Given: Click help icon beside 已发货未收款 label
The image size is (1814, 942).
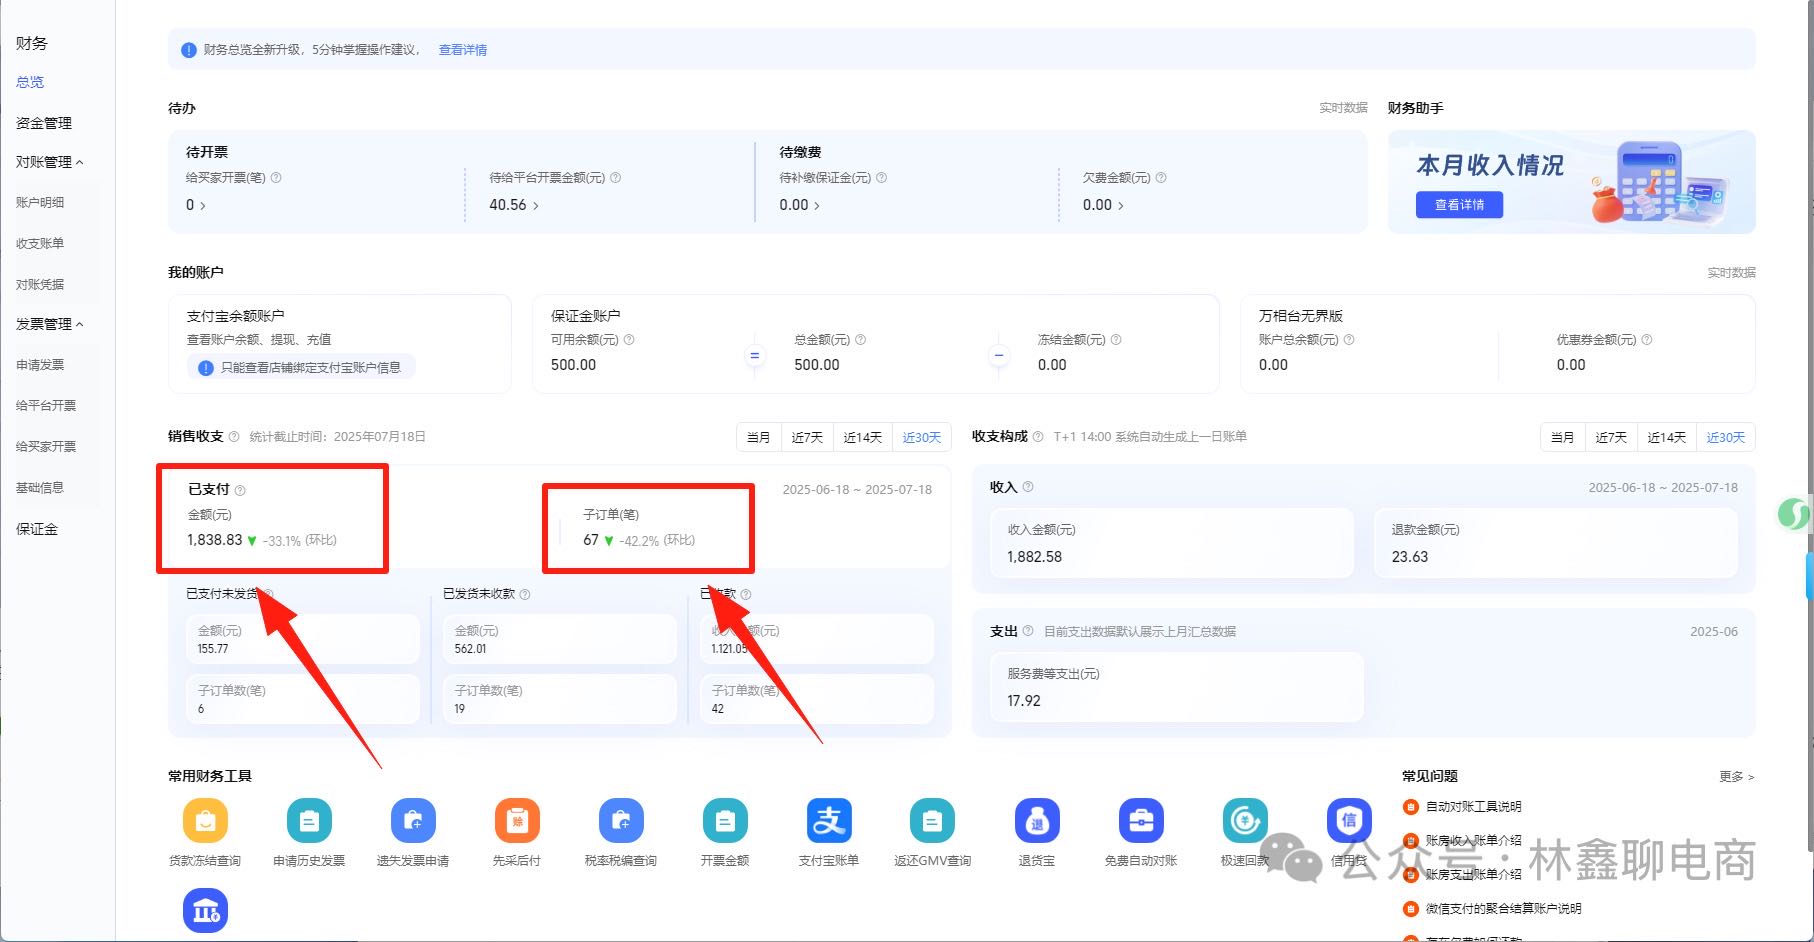Looking at the screenshot, I should (525, 595).
